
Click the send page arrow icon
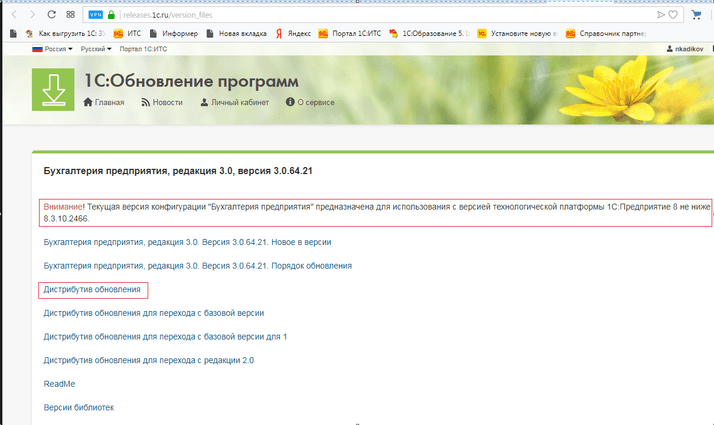click(x=661, y=15)
